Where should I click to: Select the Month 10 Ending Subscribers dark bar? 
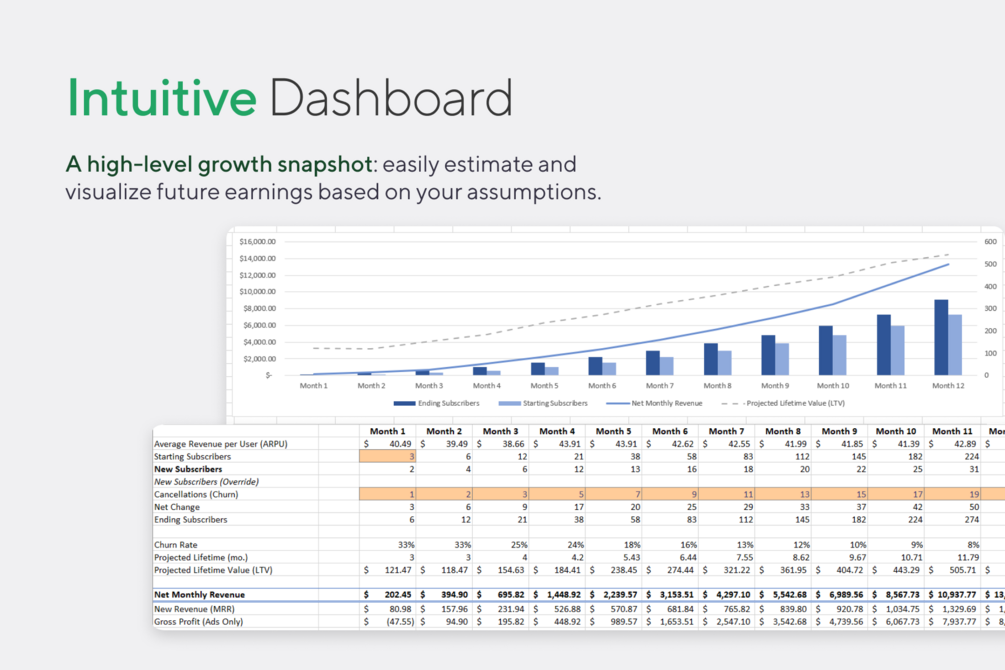pyautogui.click(x=826, y=351)
